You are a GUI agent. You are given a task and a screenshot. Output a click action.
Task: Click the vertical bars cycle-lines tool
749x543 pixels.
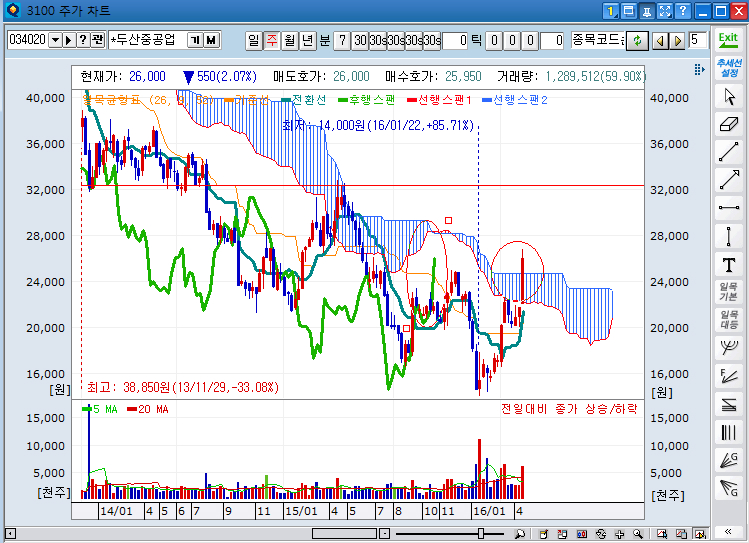tap(728, 433)
